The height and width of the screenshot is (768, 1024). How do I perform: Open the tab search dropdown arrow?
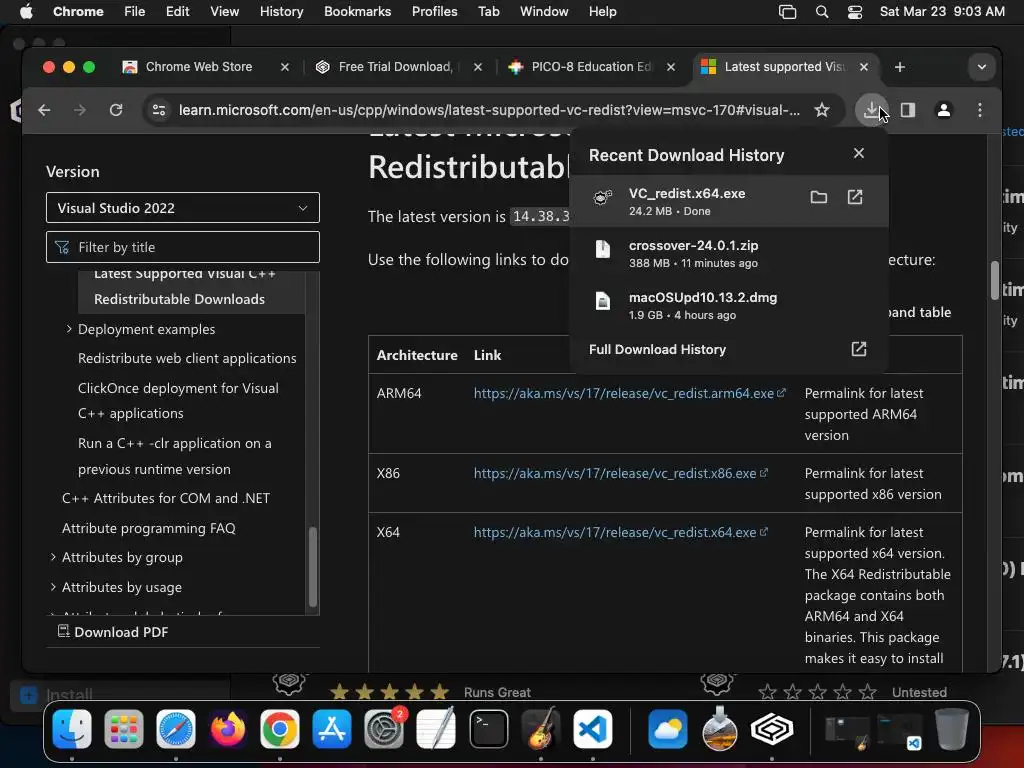click(x=982, y=67)
